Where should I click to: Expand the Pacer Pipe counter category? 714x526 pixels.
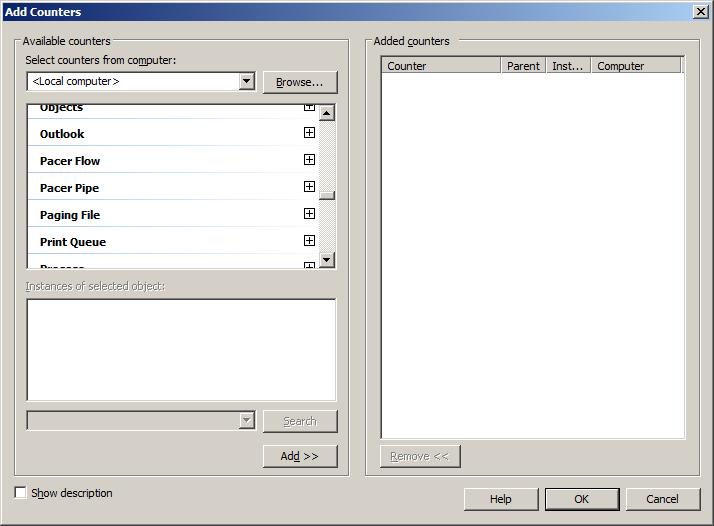[x=309, y=187]
